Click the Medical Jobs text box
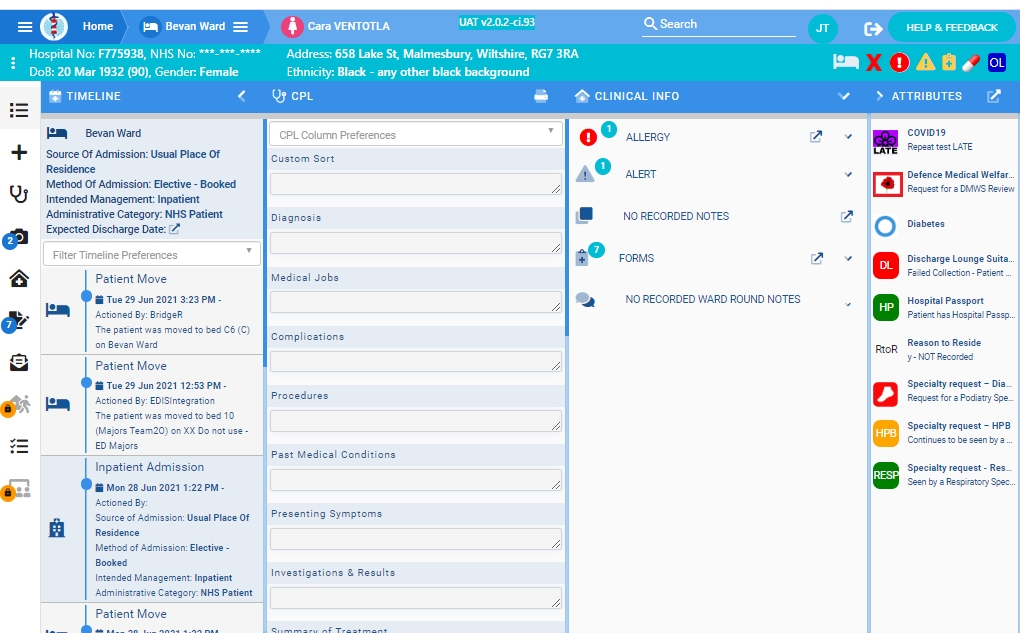Viewport: 1020px width, 633px height. (416, 302)
